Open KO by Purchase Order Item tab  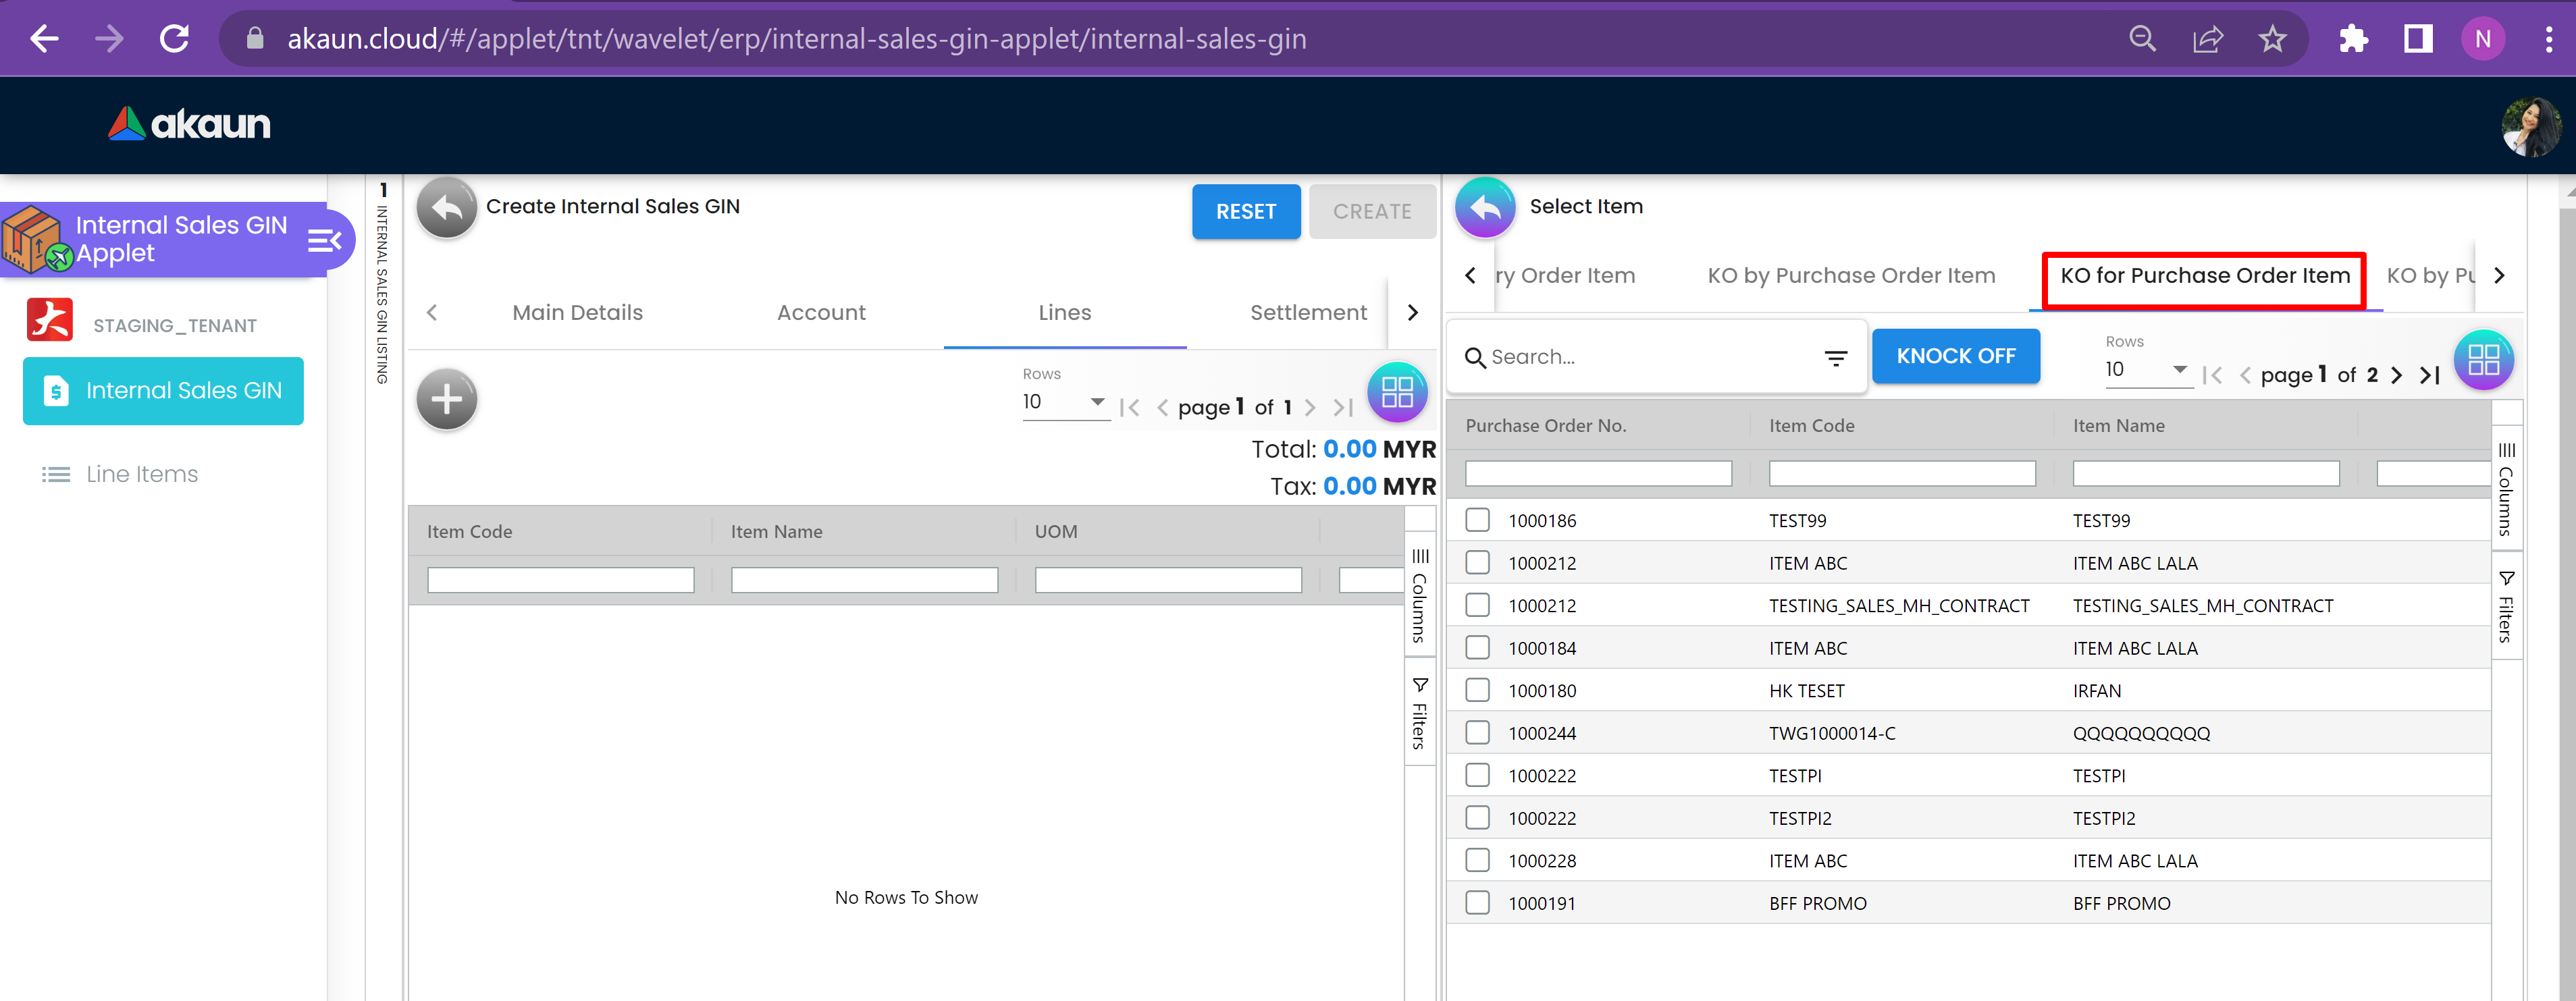[x=1850, y=276]
